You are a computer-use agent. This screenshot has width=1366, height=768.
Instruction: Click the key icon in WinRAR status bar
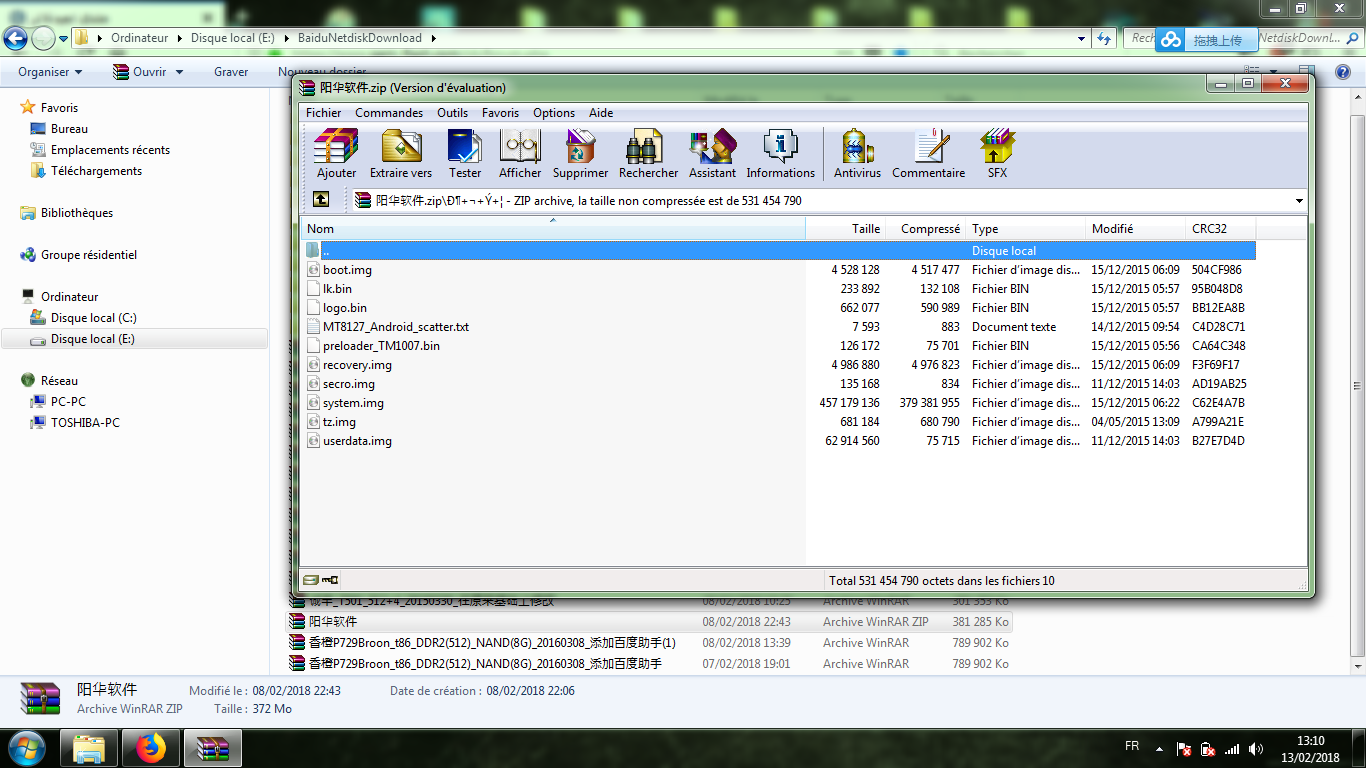pyautogui.click(x=330, y=580)
